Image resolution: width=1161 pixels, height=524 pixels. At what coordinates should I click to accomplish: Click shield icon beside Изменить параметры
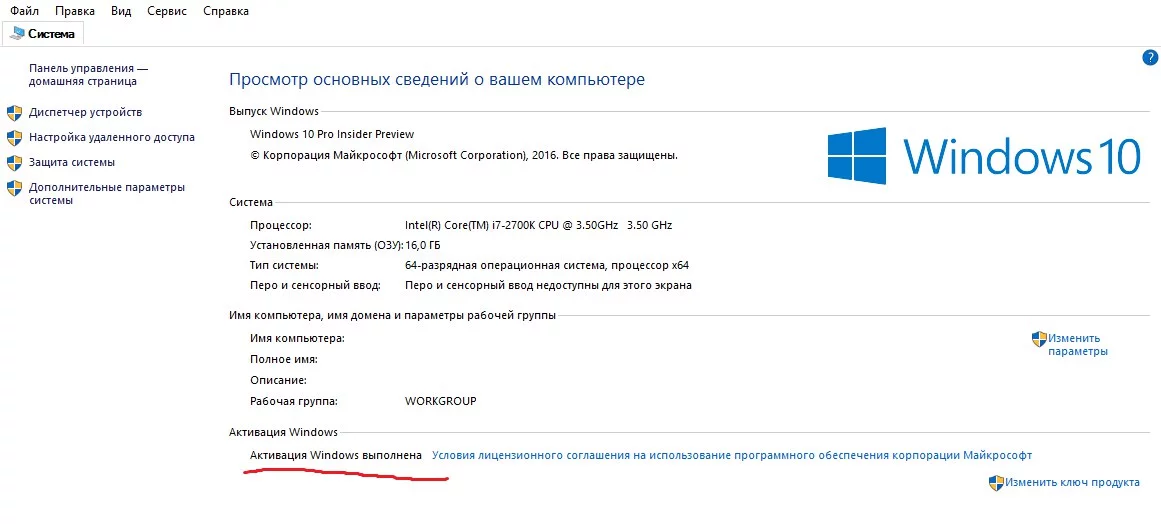pos(1039,339)
